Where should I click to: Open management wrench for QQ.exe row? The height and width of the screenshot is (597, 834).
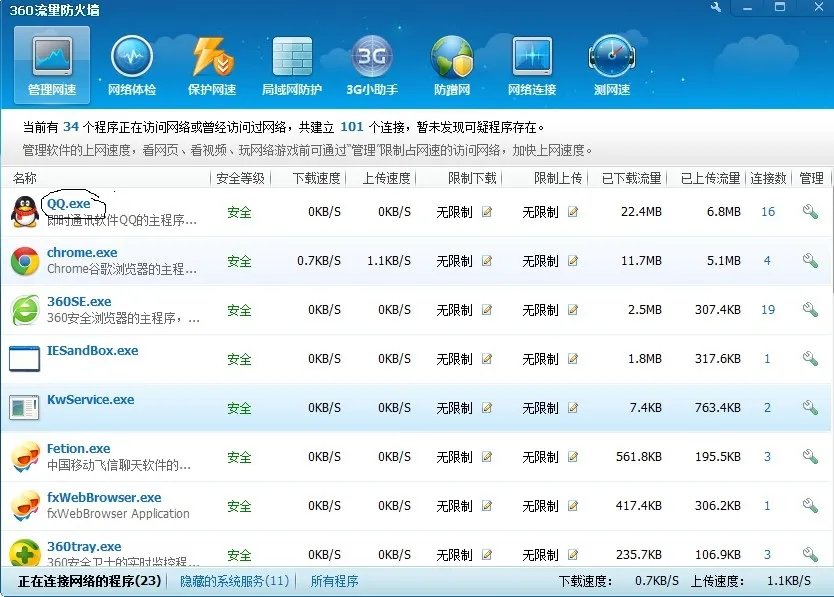pos(810,211)
